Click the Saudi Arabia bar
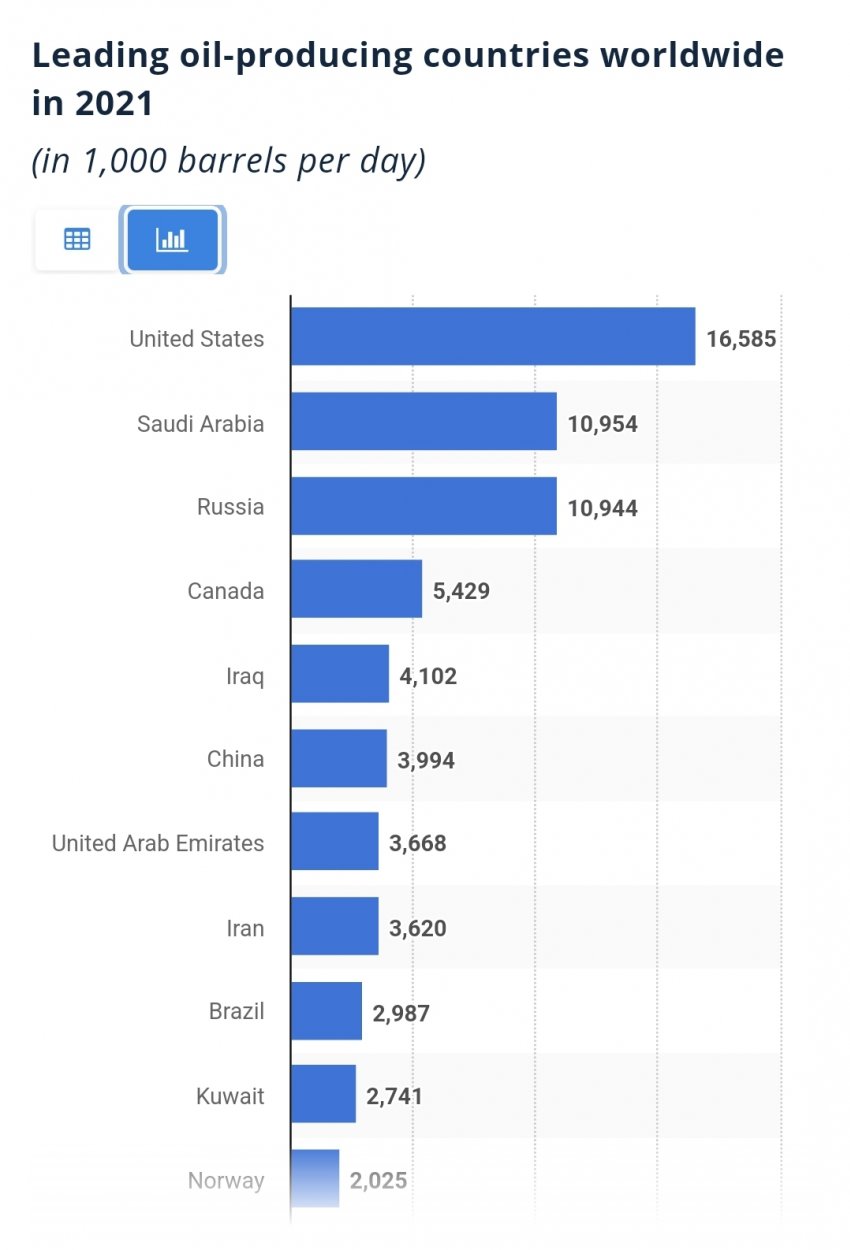 424,422
